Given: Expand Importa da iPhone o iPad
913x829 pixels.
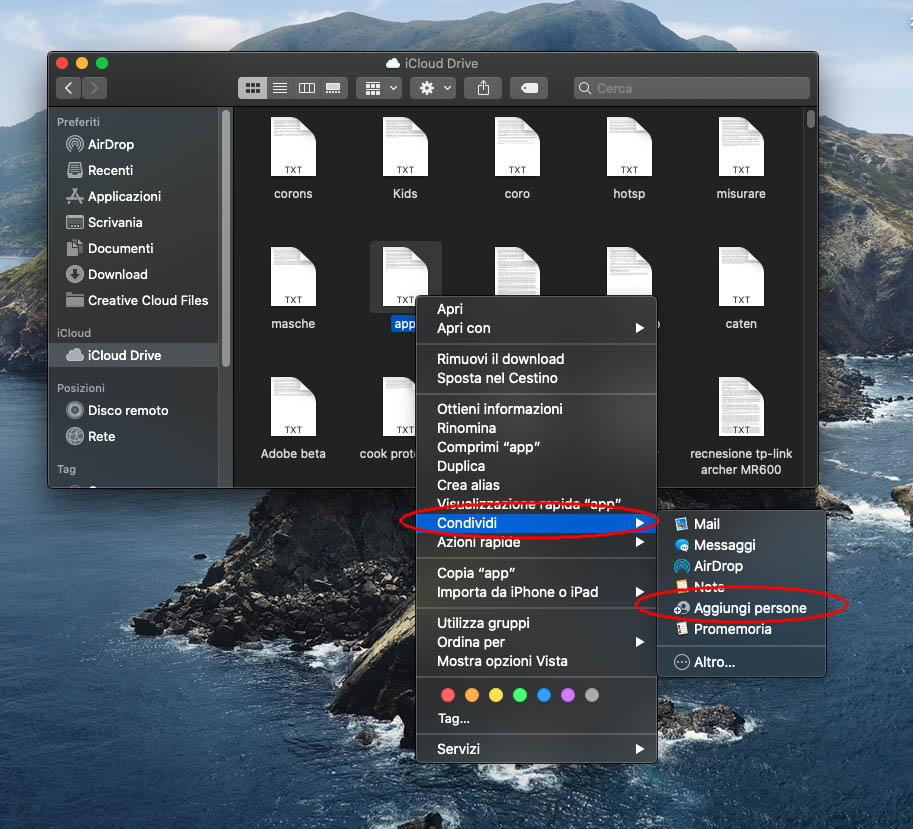Looking at the screenshot, I should pos(536,593).
